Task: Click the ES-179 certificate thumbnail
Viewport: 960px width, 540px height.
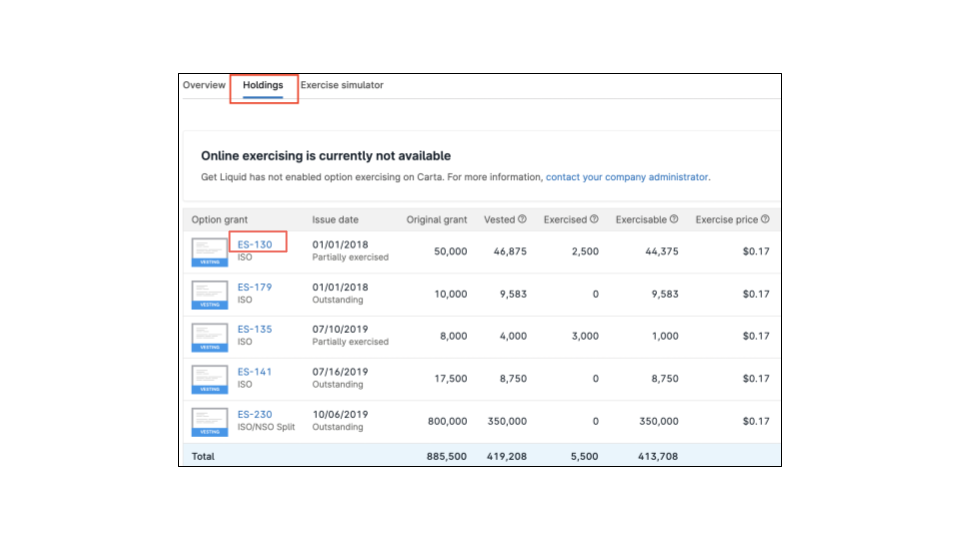Action: 209,295
